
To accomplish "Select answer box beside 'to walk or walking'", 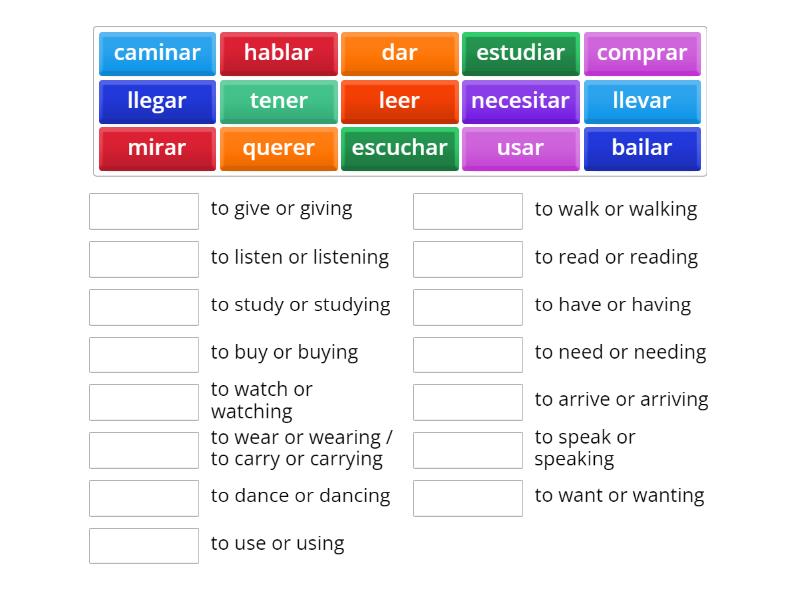I will (468, 211).
